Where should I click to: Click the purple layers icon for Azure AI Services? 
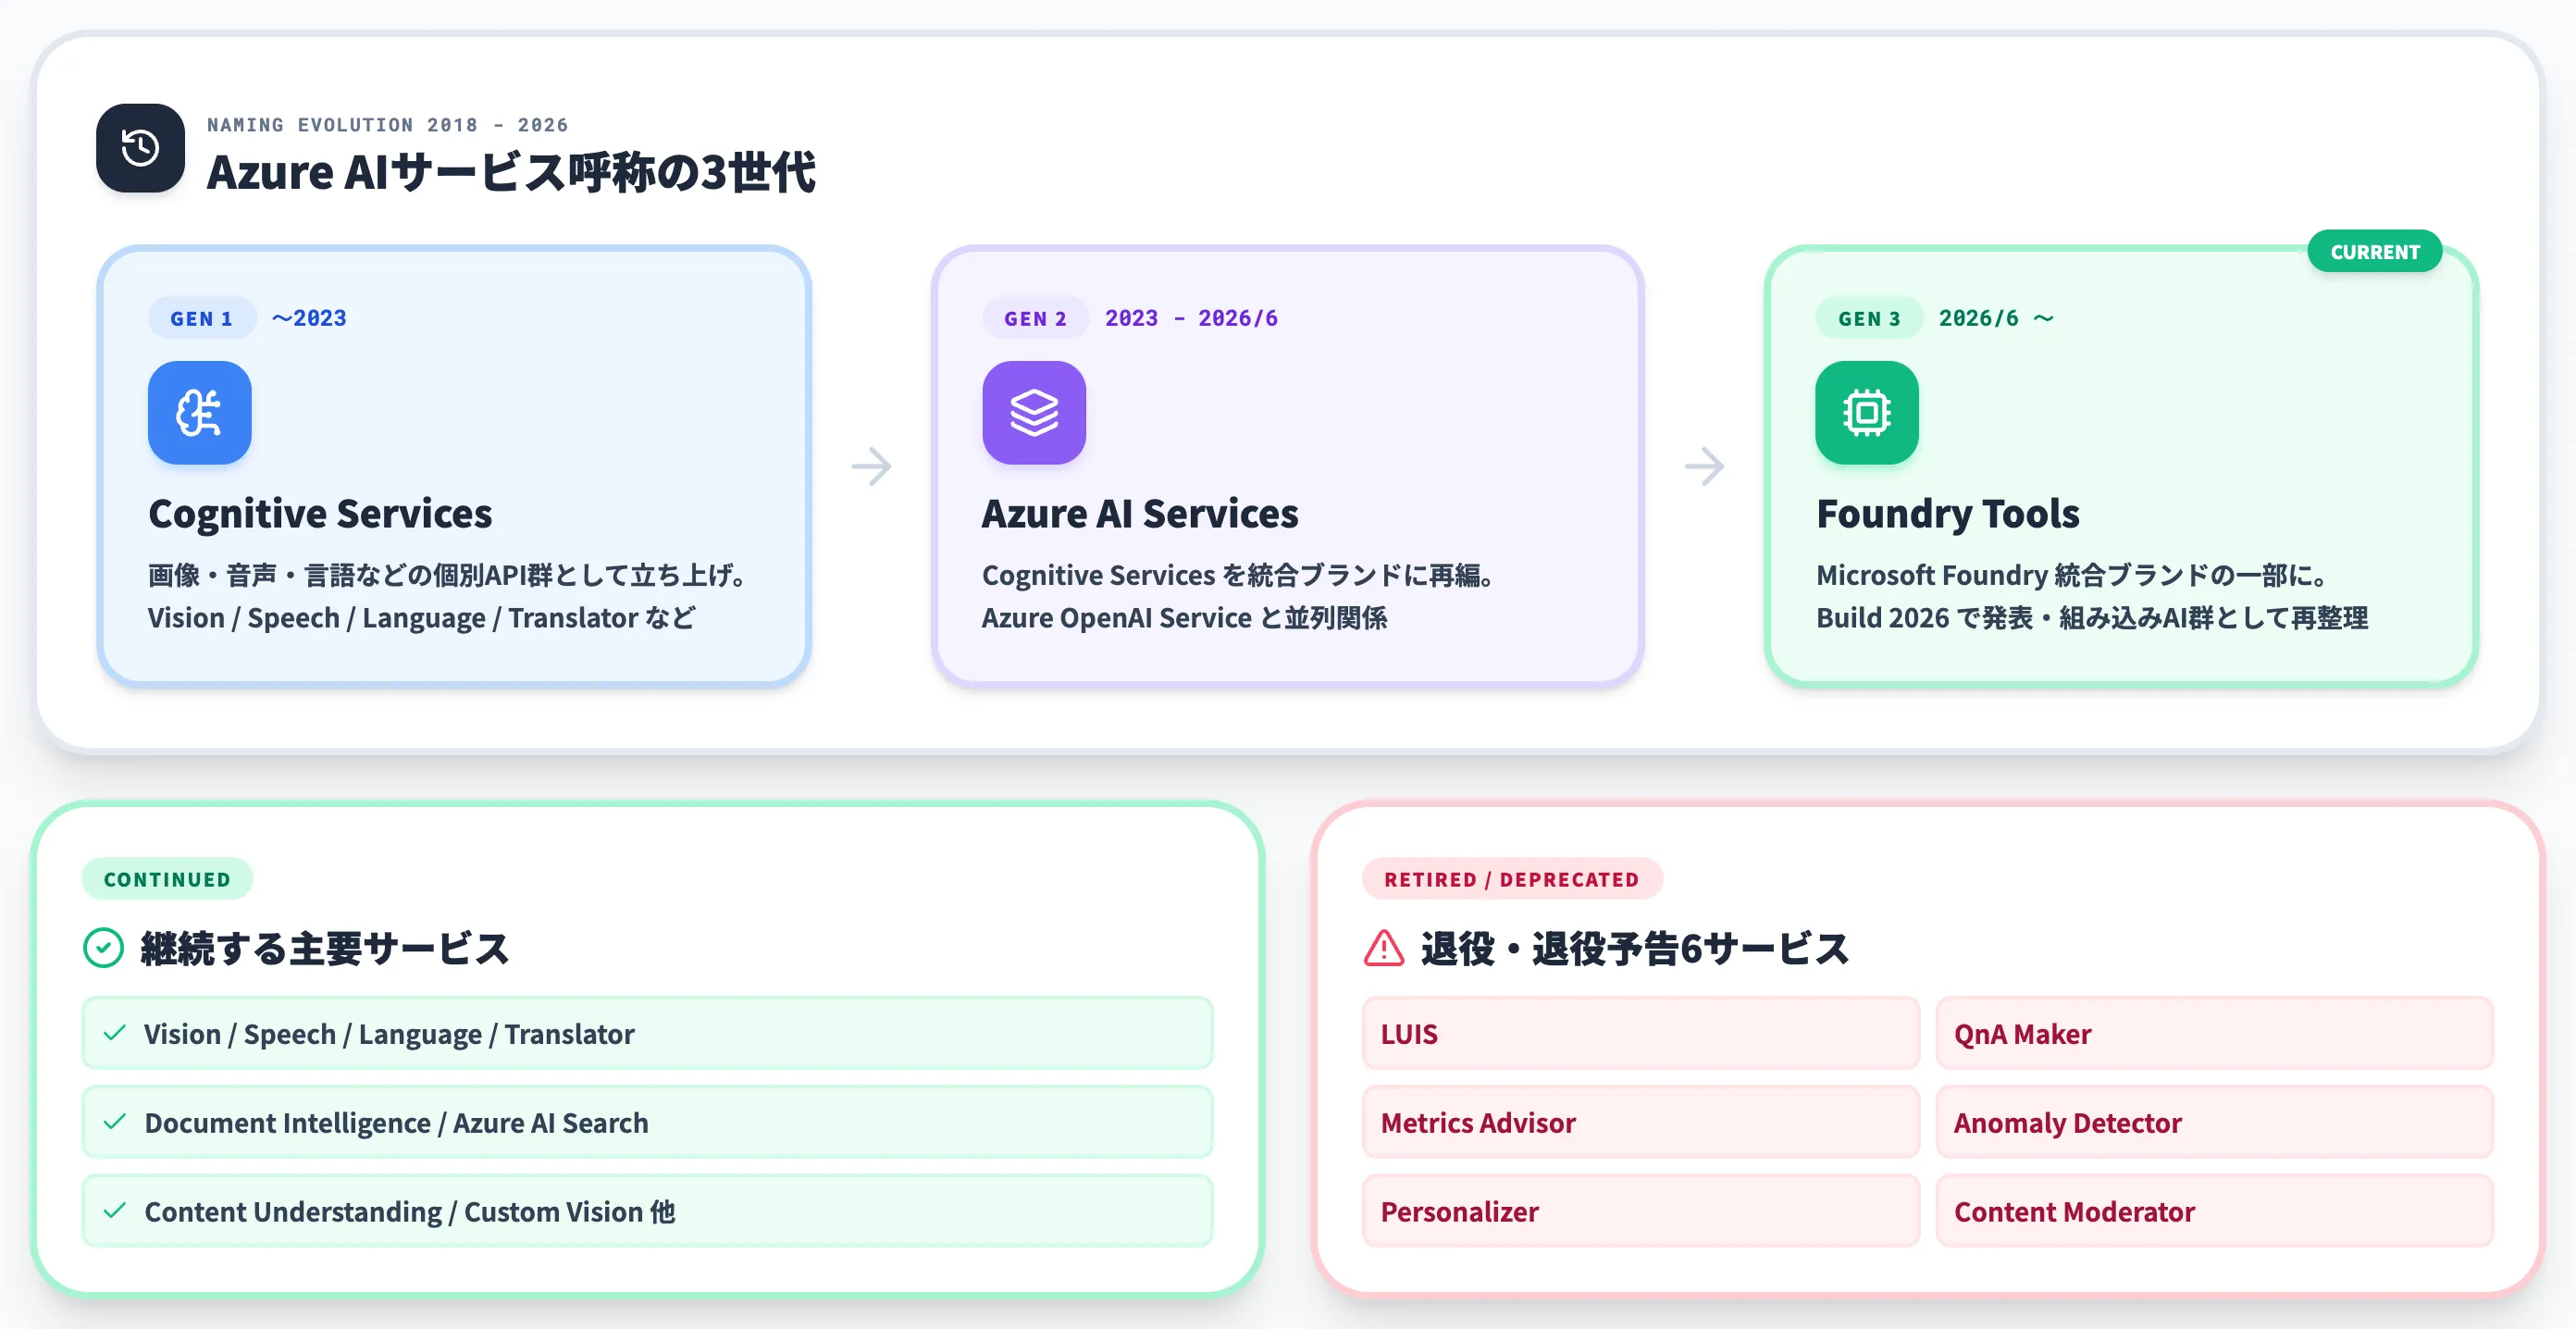point(1034,413)
